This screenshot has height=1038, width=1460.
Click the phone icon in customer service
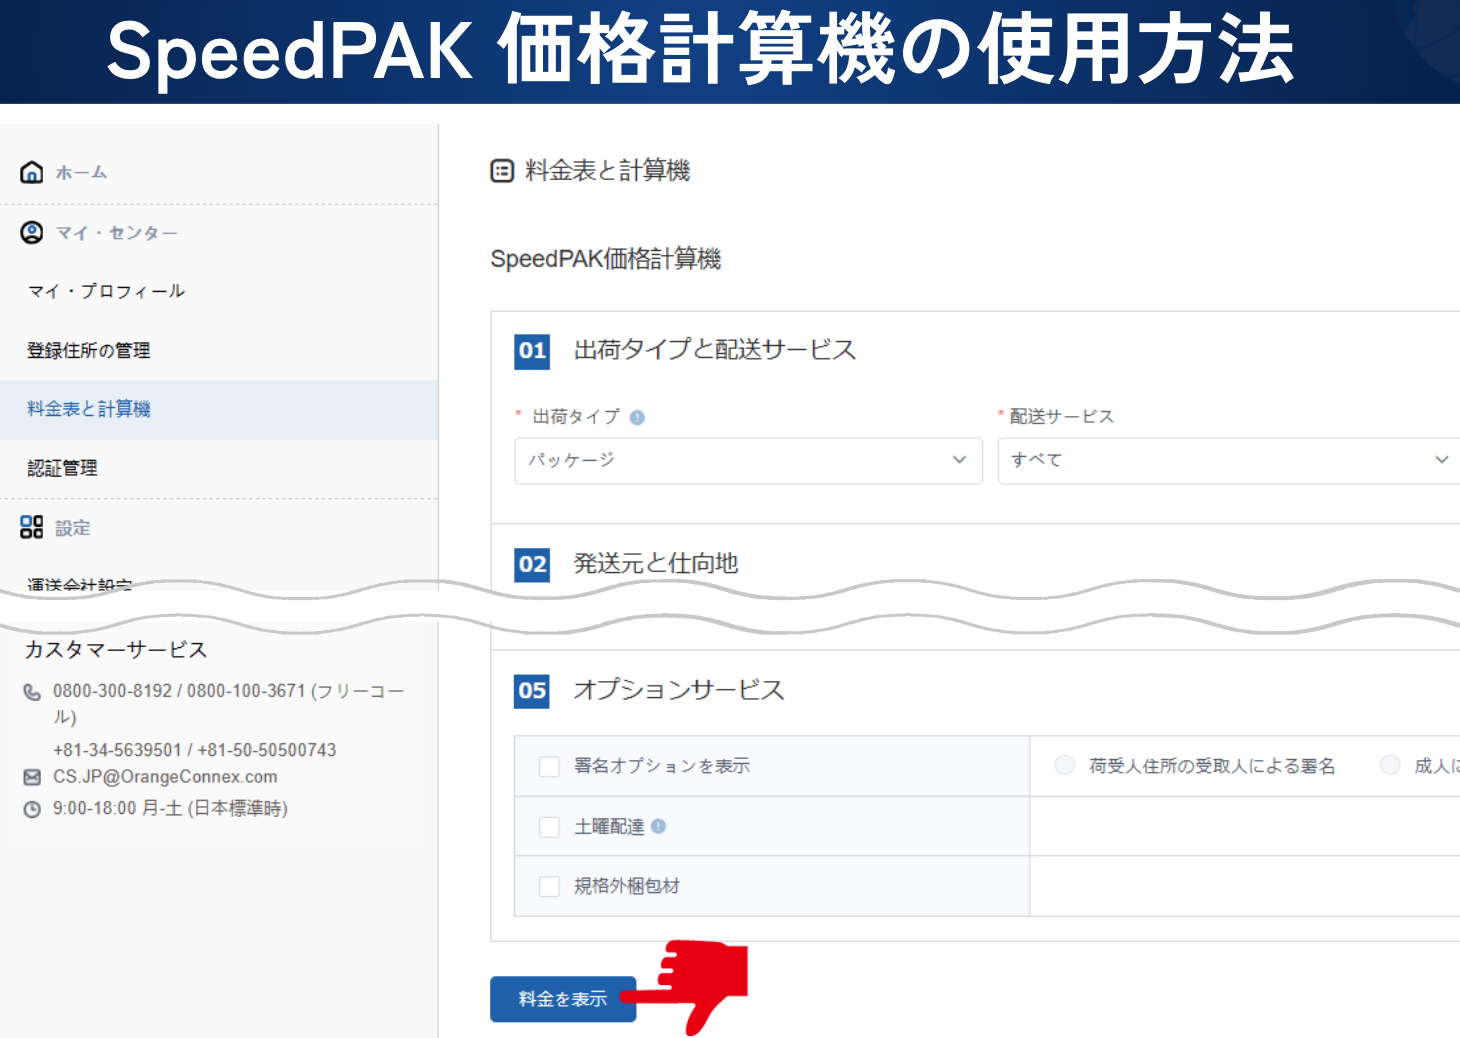(x=32, y=692)
